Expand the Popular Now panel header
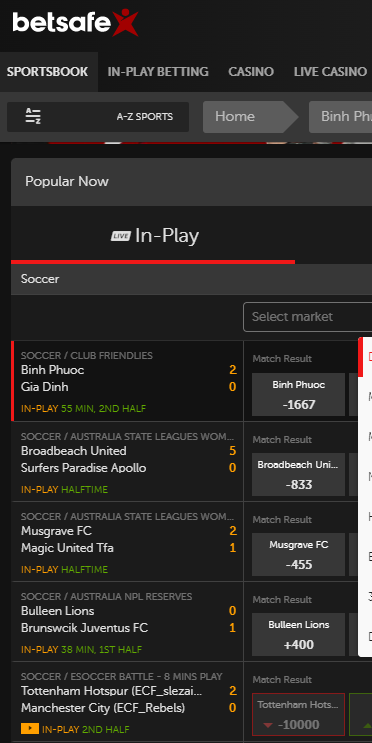This screenshot has width=372, height=743. [191, 181]
